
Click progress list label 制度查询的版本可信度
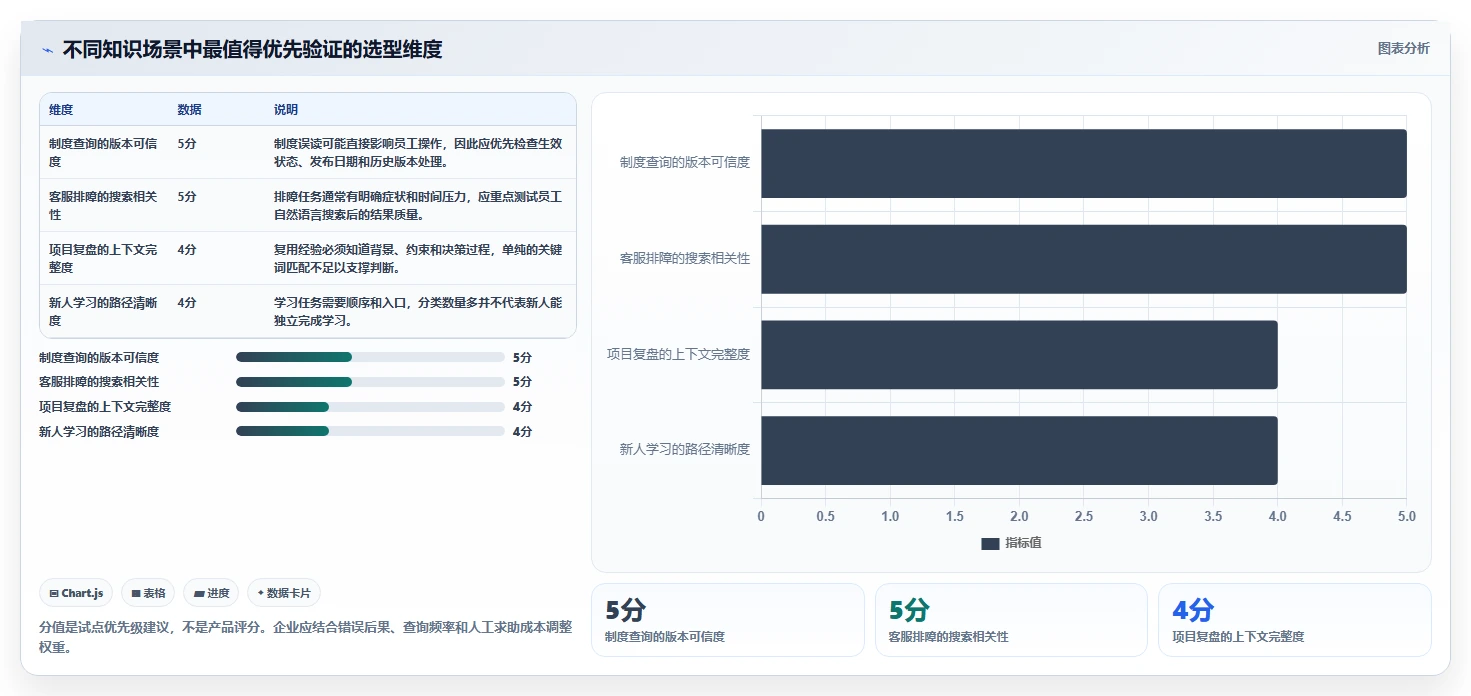[99, 357]
